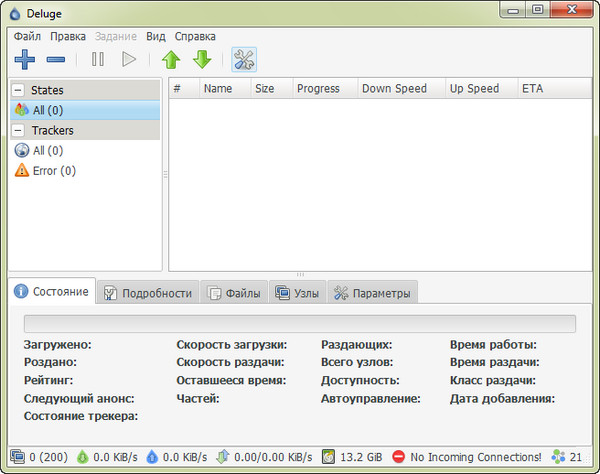Move torrent up in queue
This screenshot has height=474, width=600.
coord(171,59)
